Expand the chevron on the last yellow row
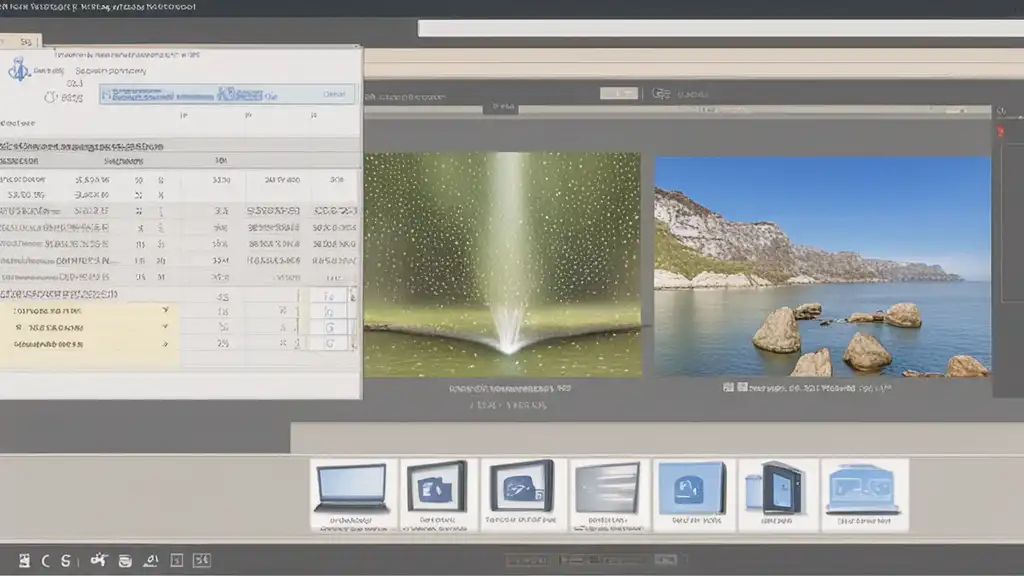The height and width of the screenshot is (576, 1024). point(165,343)
